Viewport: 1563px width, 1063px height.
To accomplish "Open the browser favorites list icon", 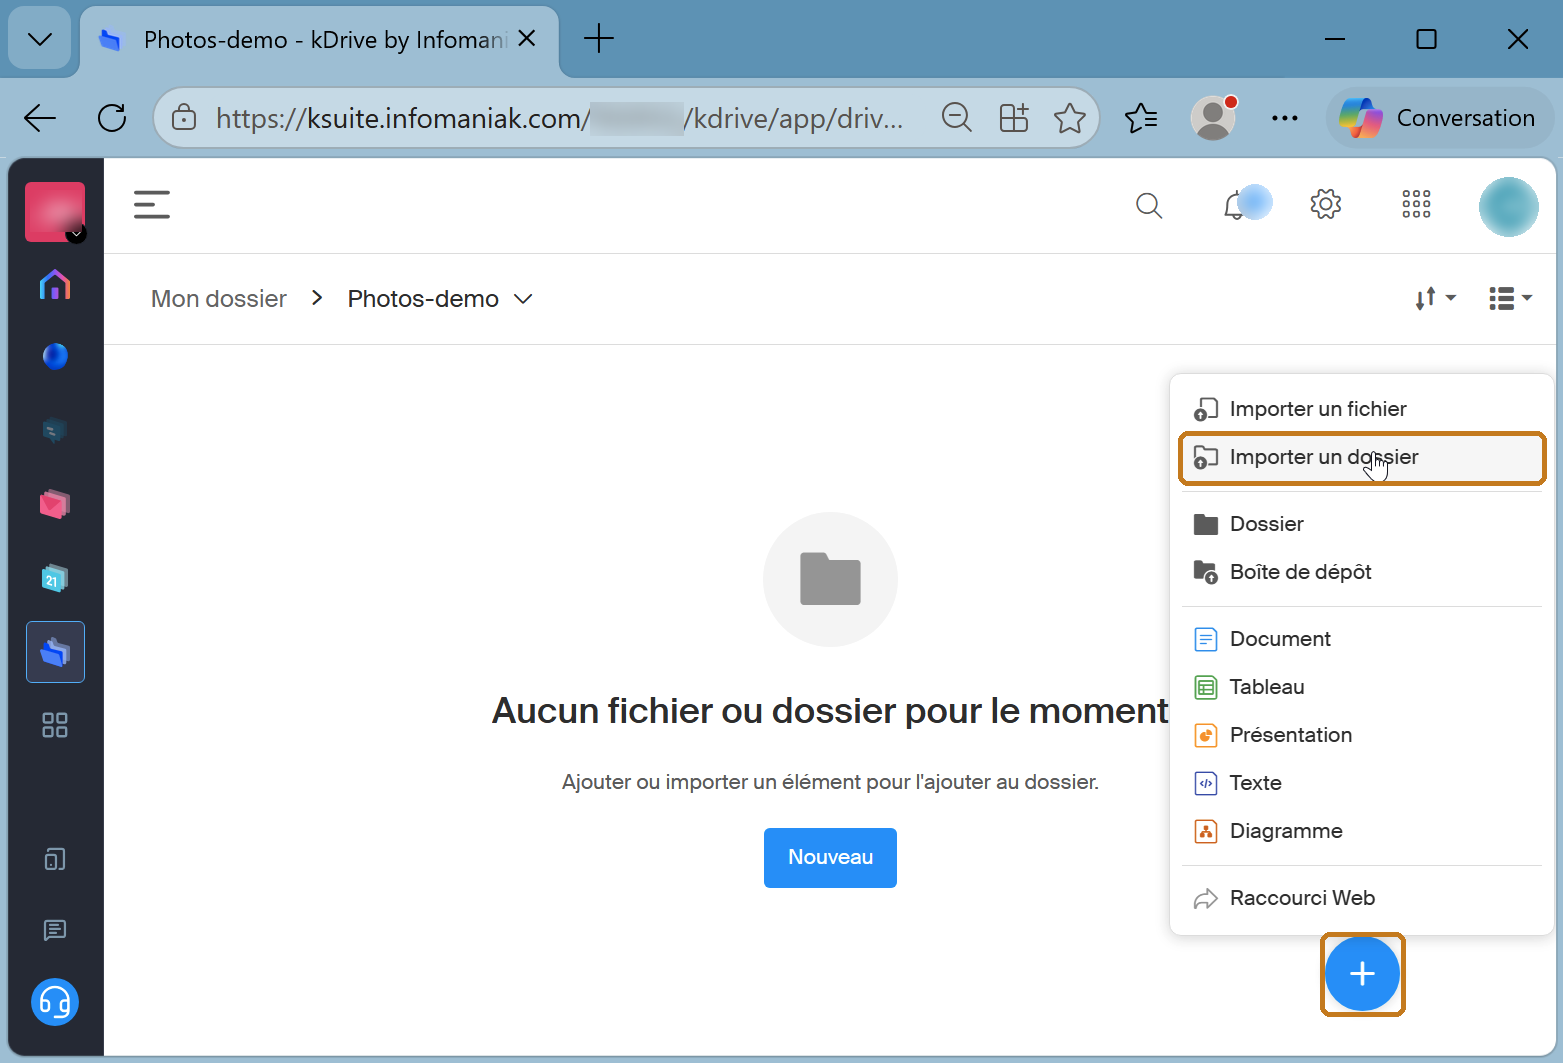I will point(1141,118).
